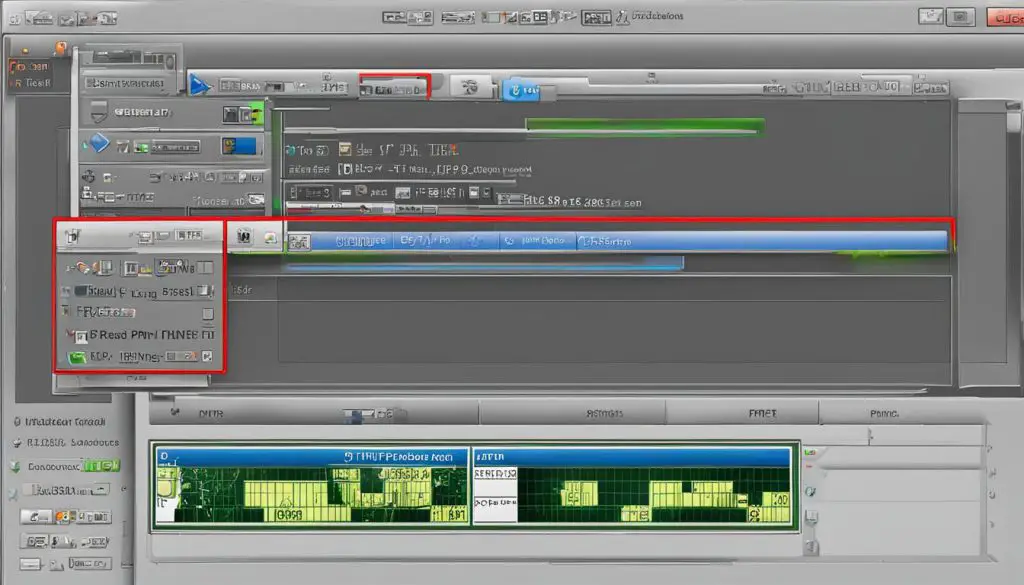Select the first green waveform clip with blue header
The width and height of the screenshot is (1024, 585).
(312, 486)
